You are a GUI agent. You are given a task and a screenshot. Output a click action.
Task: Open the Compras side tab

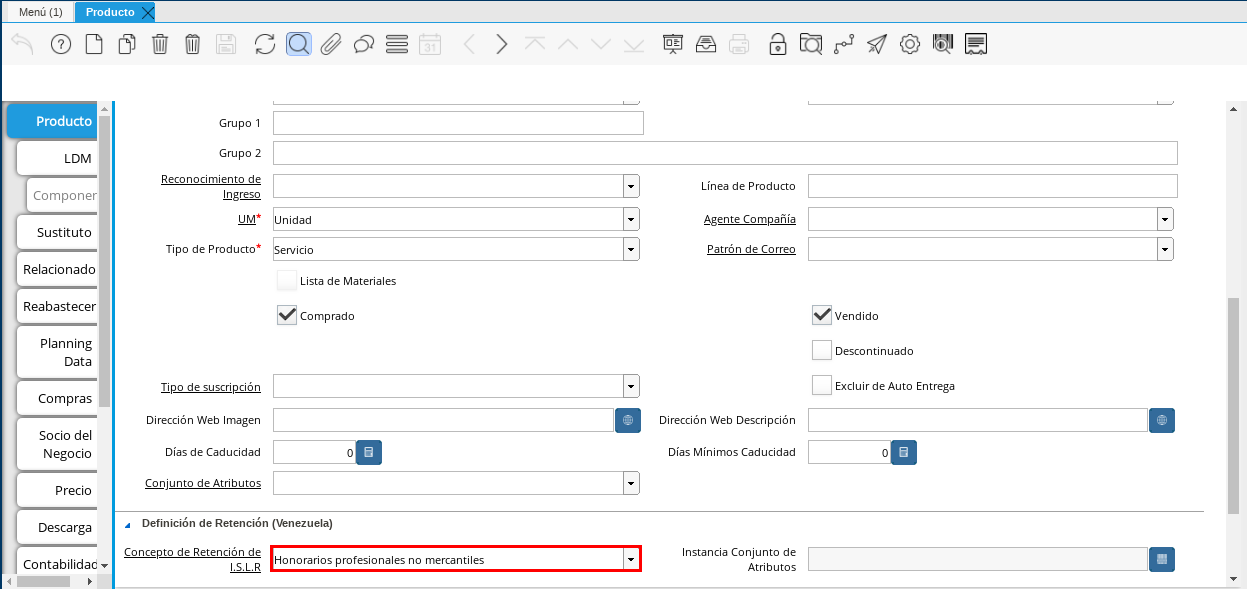[x=57, y=398]
